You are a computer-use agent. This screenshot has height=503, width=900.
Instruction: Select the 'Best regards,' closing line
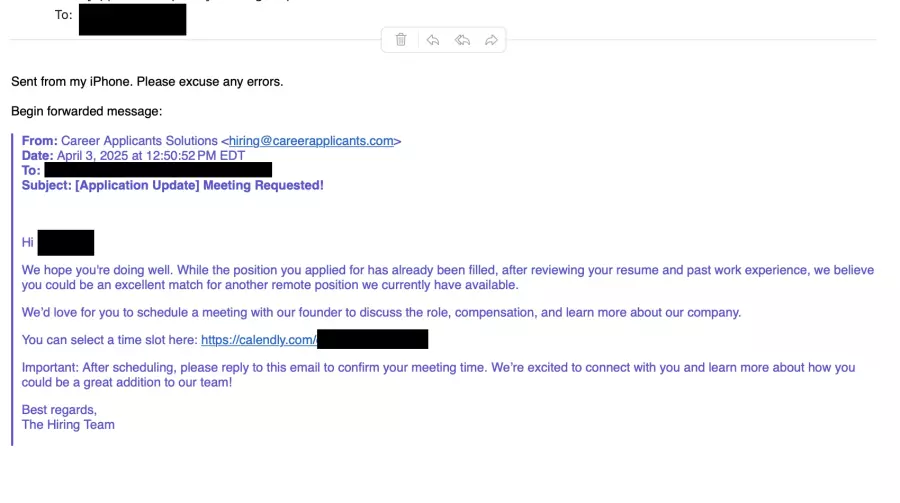[59, 410]
